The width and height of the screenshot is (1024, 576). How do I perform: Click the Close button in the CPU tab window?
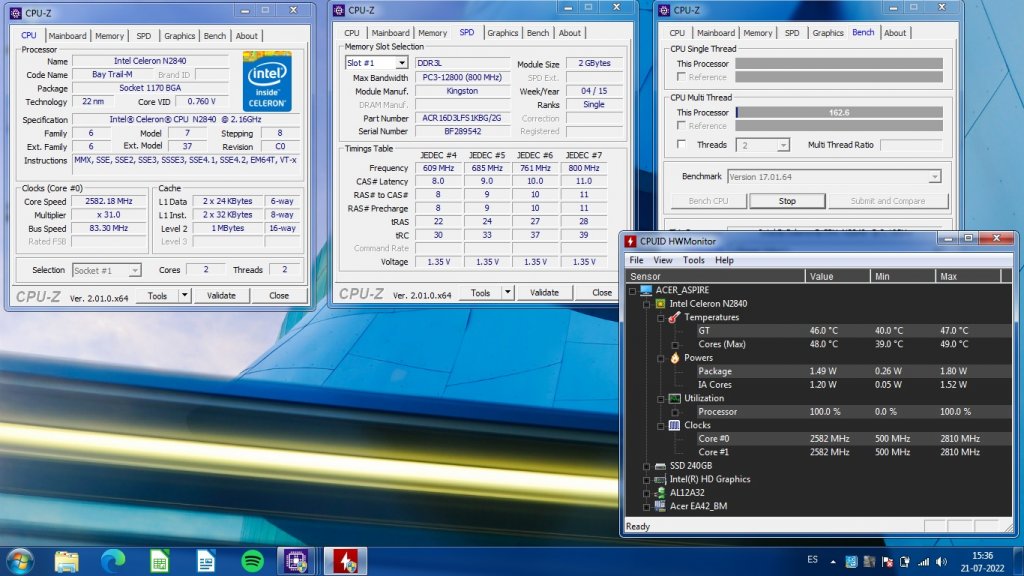(279, 296)
